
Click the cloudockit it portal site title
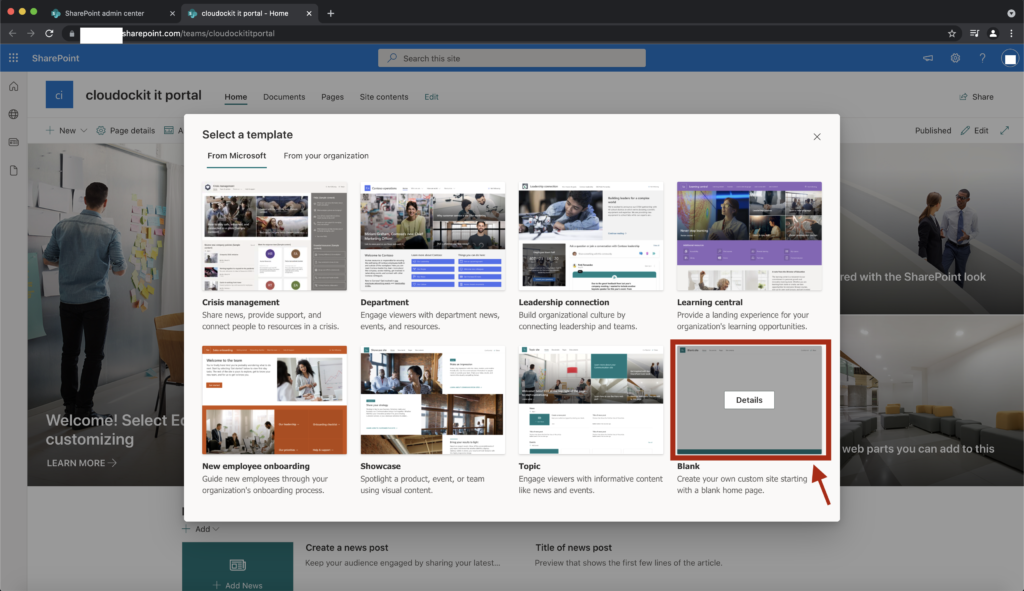coord(144,95)
